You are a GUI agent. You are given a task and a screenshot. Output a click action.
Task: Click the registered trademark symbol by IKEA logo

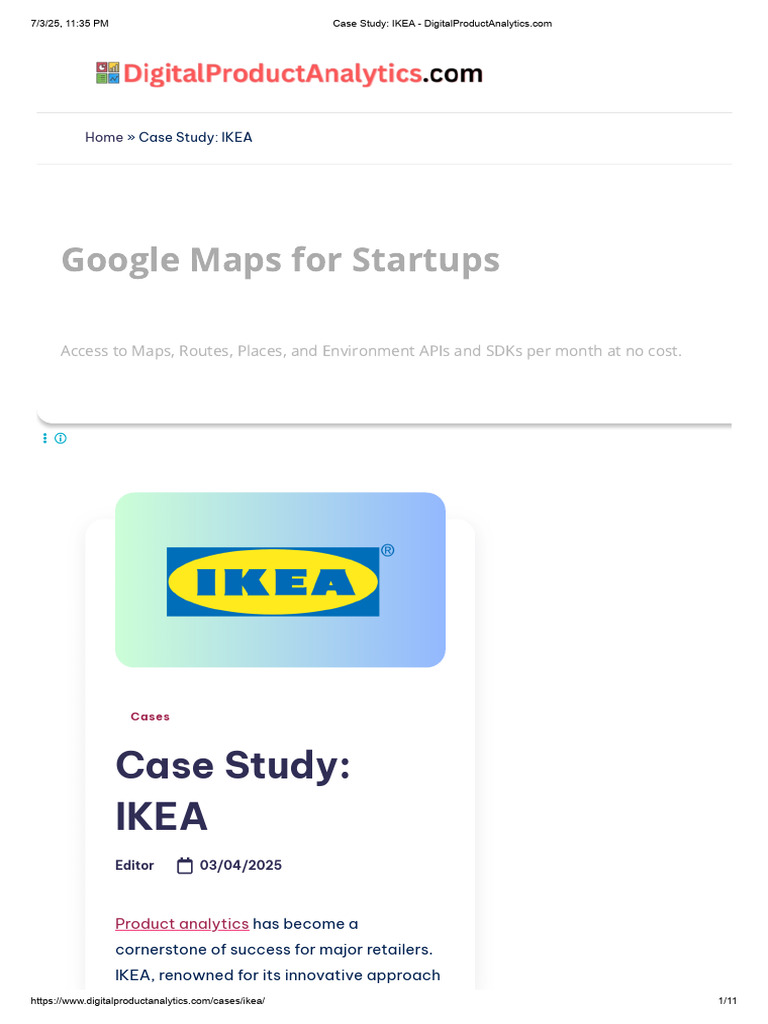387,550
